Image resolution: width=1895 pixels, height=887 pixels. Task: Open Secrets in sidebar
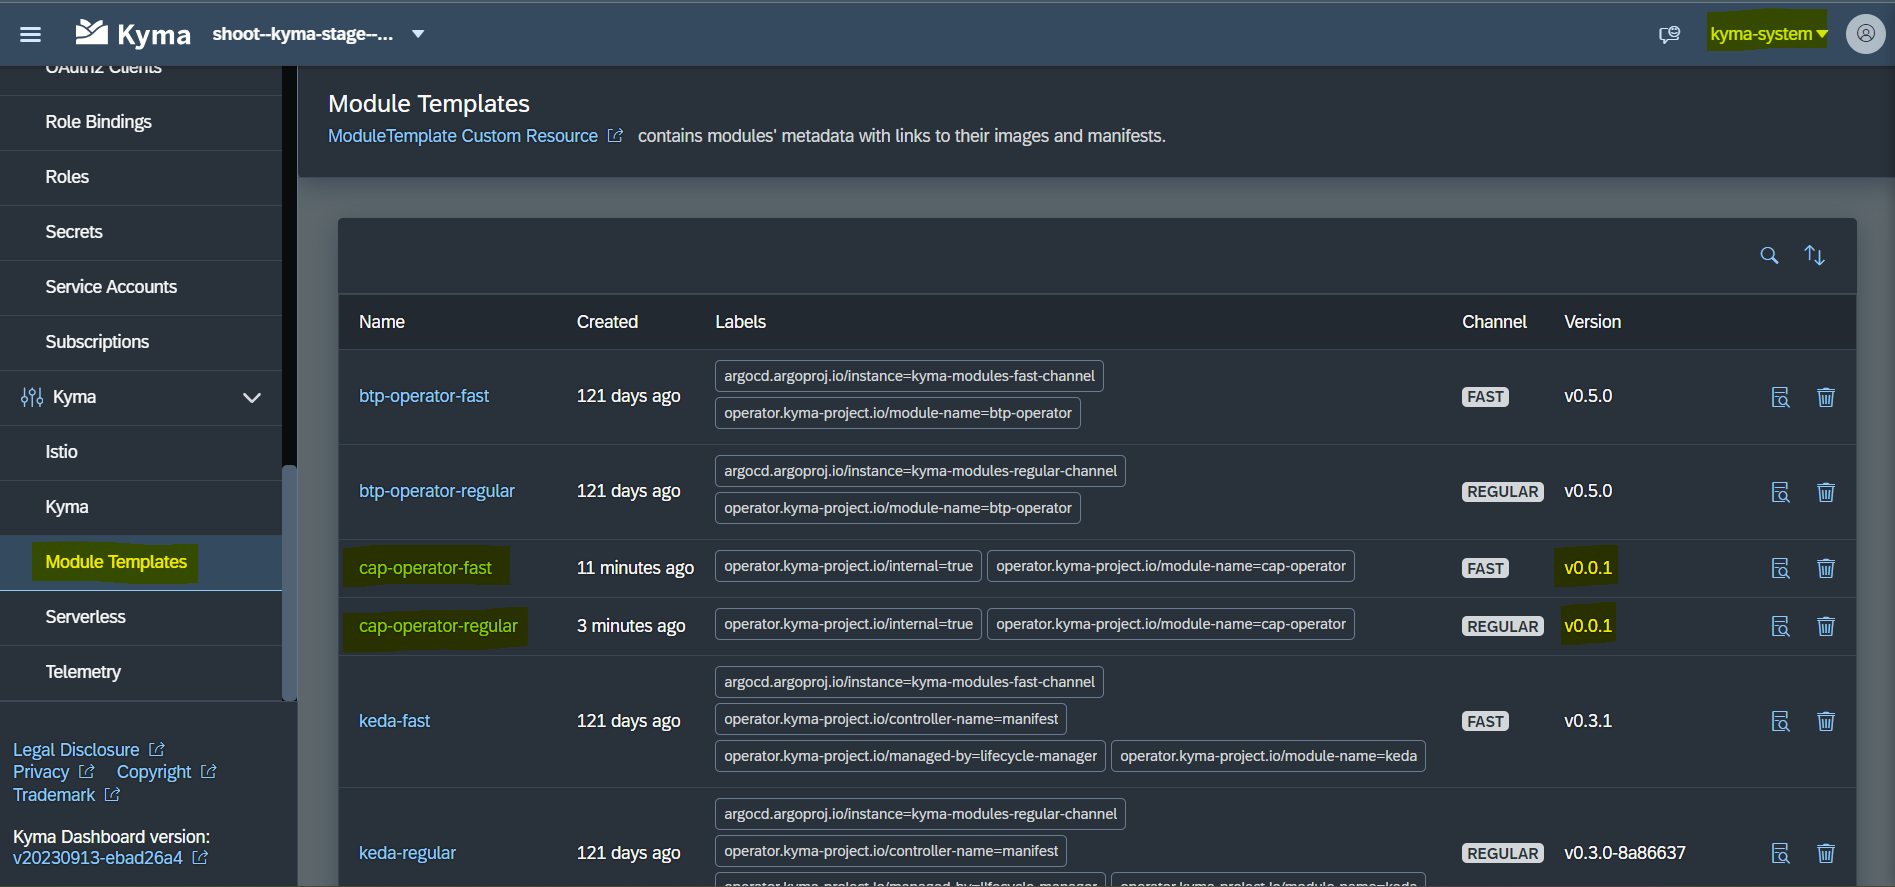click(x=141, y=232)
